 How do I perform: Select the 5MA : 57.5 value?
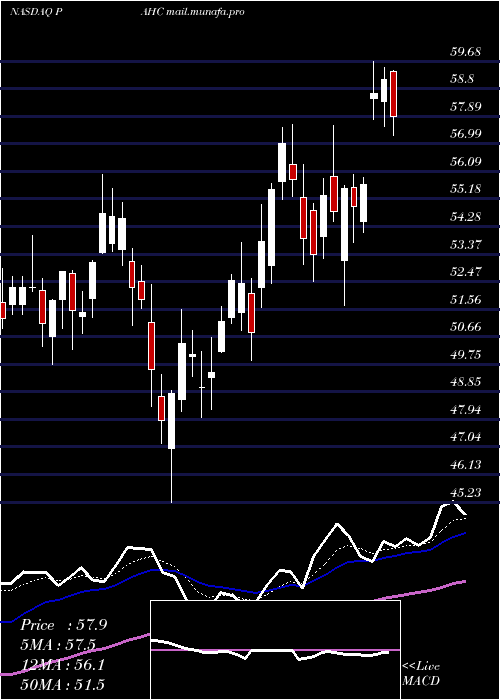pos(58,645)
